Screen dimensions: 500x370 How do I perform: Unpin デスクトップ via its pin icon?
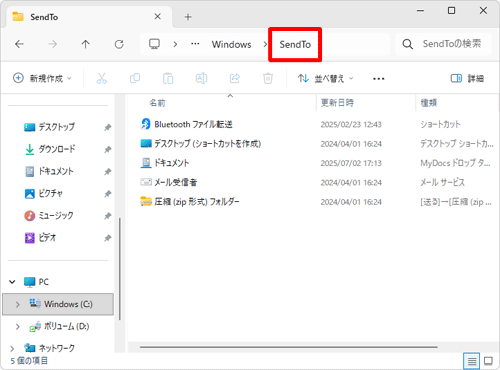107,127
